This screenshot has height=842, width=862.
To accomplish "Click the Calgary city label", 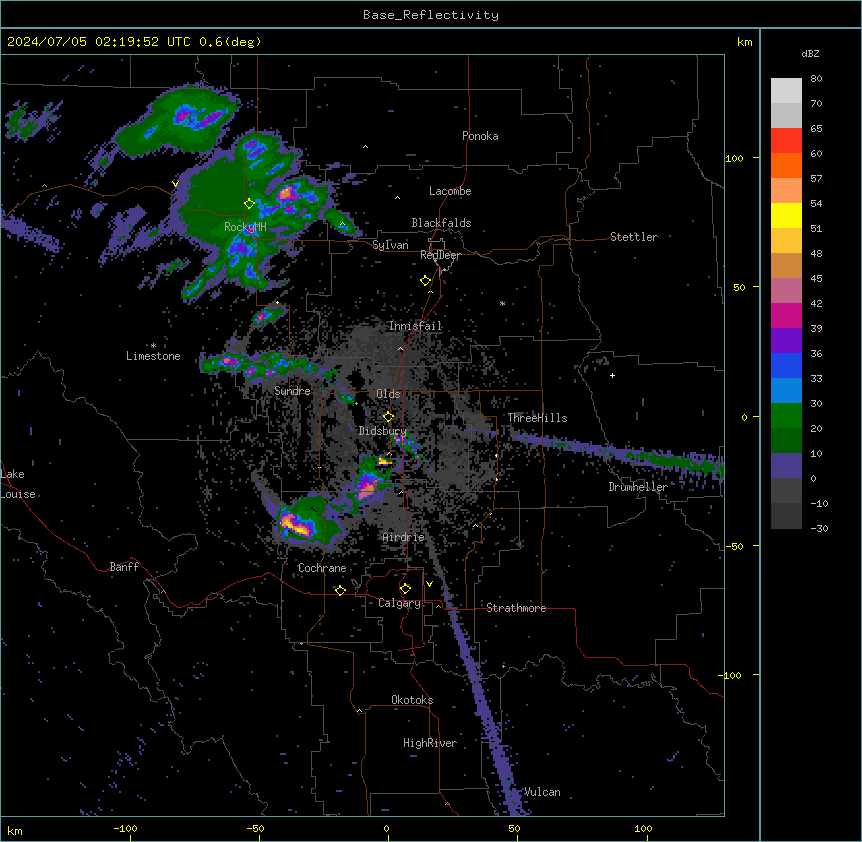I will (399, 603).
